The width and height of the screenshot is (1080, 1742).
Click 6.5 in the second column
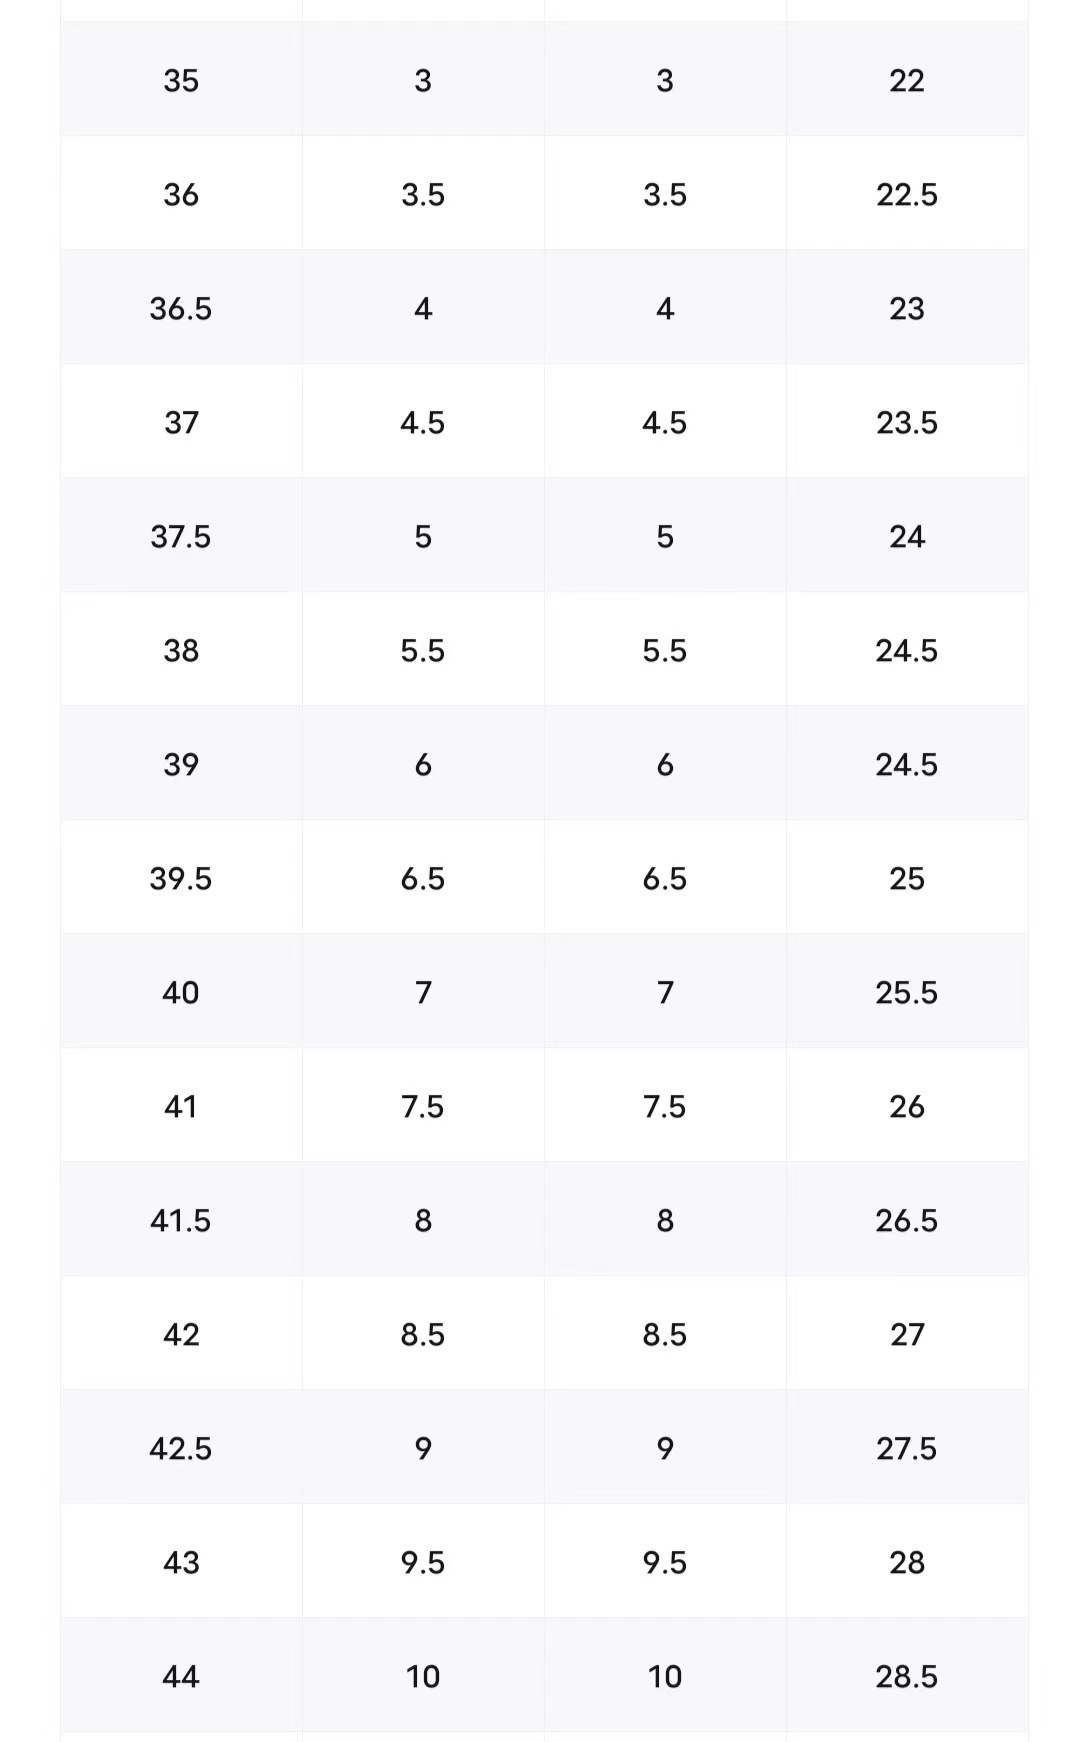(x=423, y=878)
